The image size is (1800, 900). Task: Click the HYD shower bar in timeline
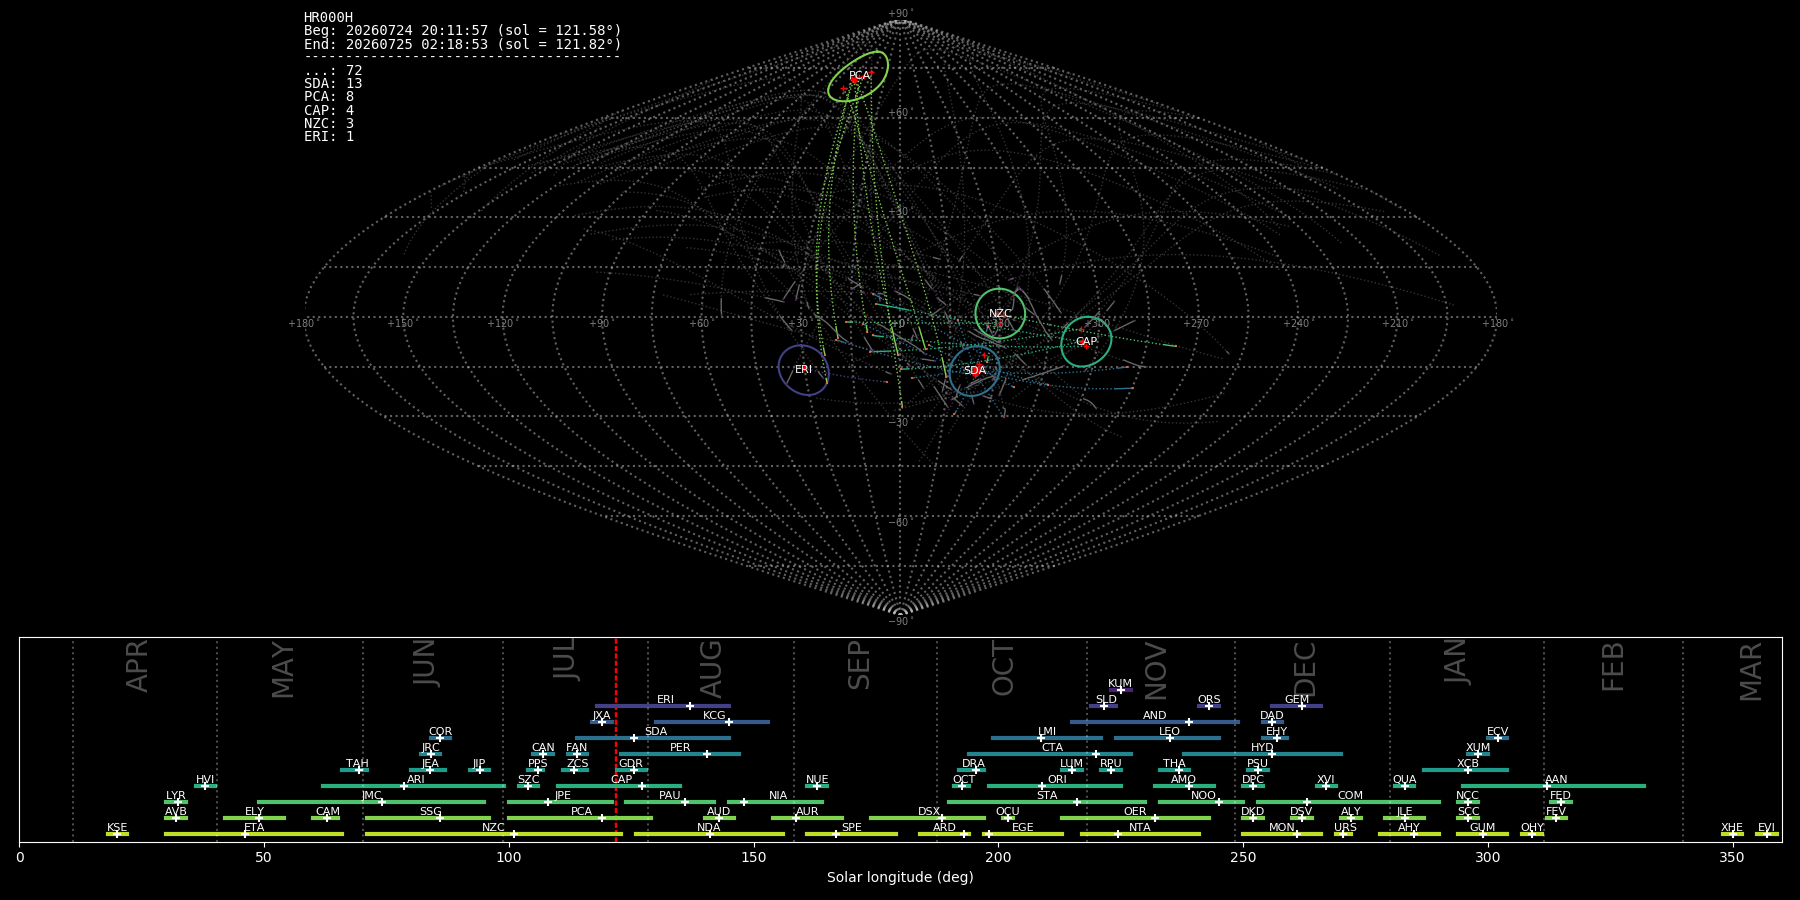click(x=1262, y=754)
